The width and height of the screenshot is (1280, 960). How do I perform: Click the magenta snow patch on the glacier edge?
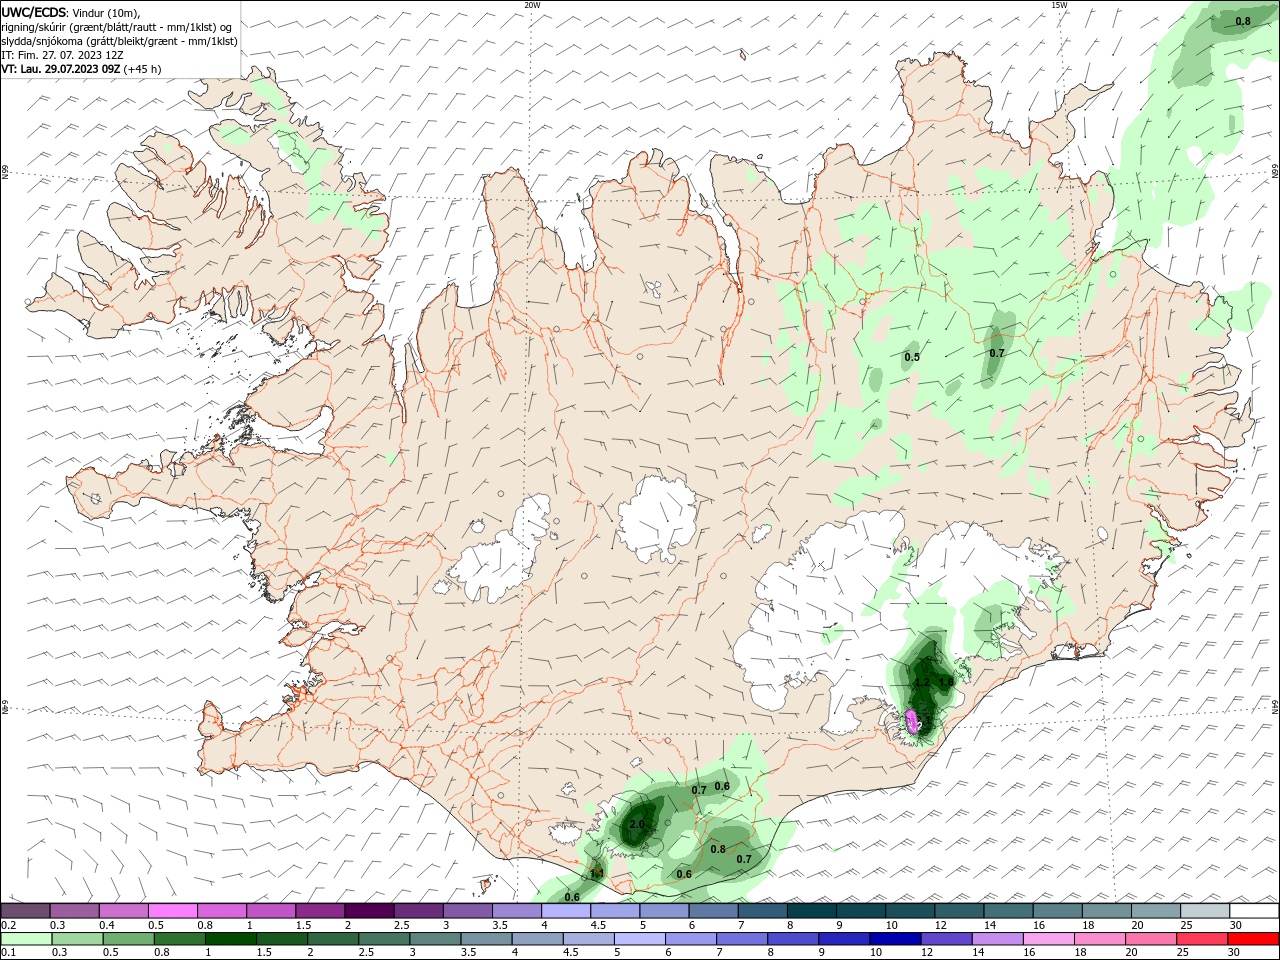coord(912,721)
